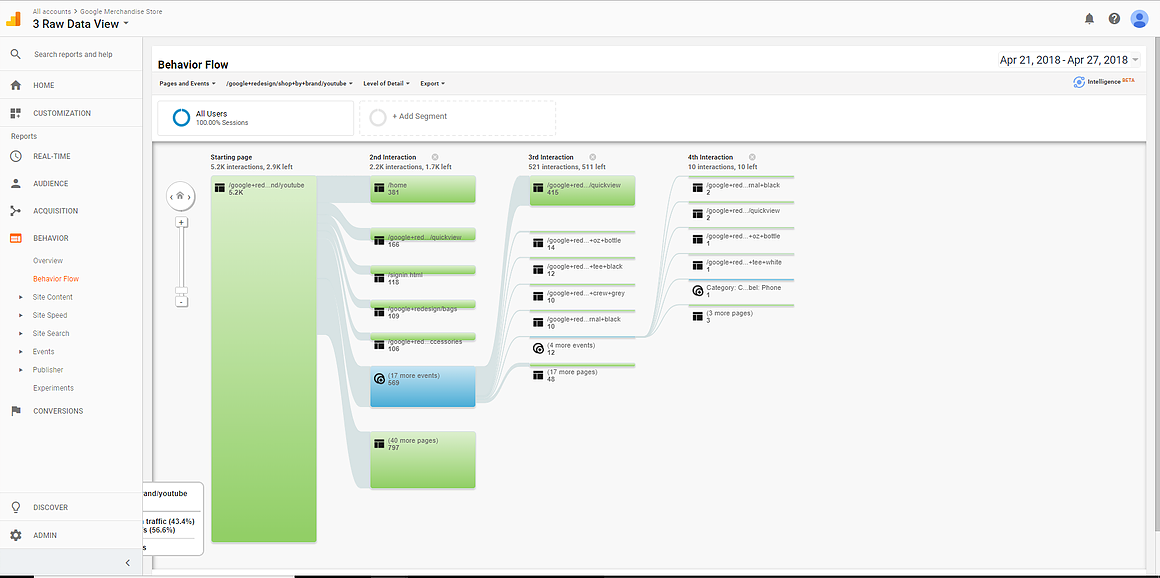Click the zoom slider handle
Image resolution: width=1160 pixels, height=578 pixels.
point(181,291)
